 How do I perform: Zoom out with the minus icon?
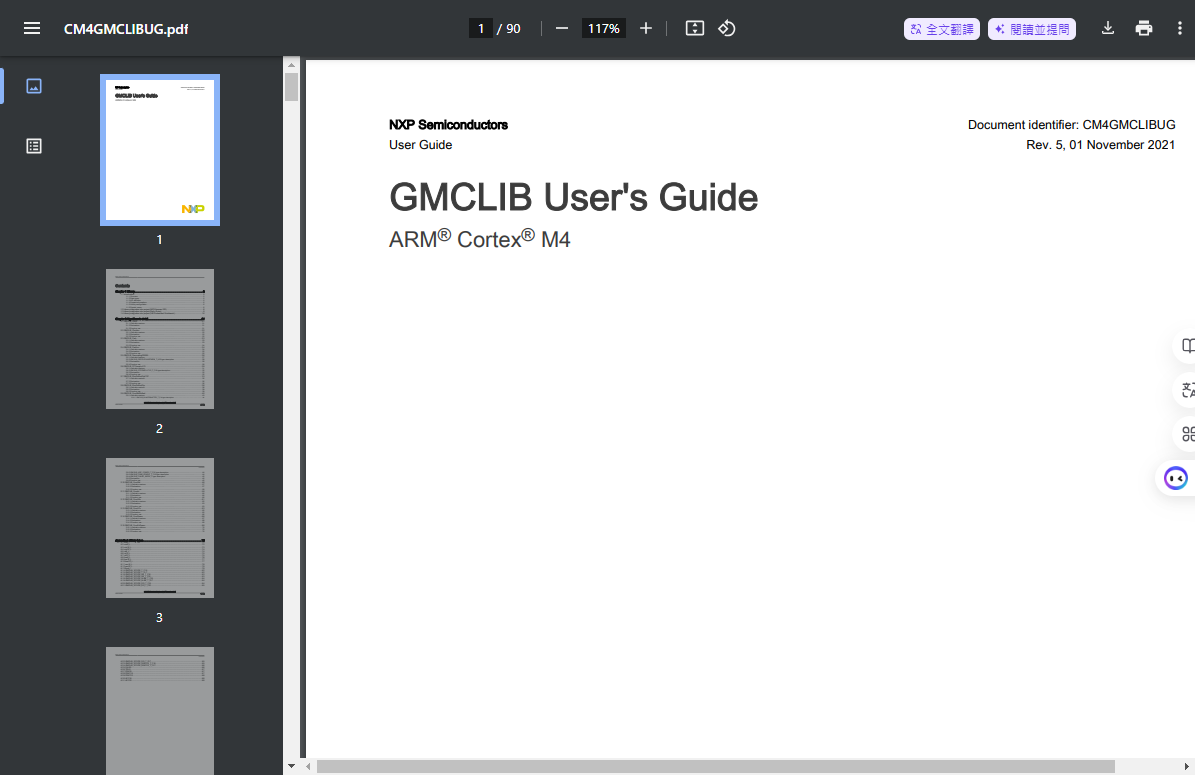pyautogui.click(x=562, y=28)
